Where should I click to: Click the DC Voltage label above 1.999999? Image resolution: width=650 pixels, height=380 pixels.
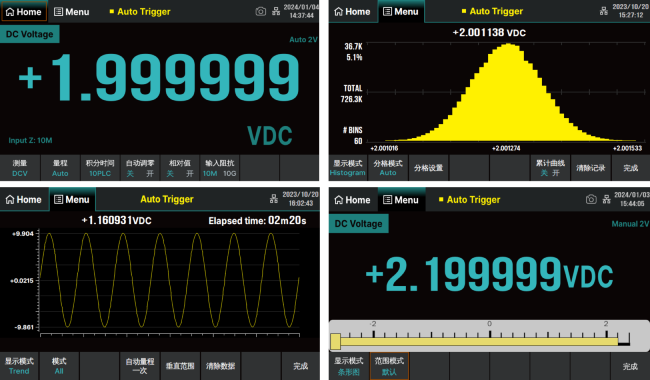(x=29, y=34)
